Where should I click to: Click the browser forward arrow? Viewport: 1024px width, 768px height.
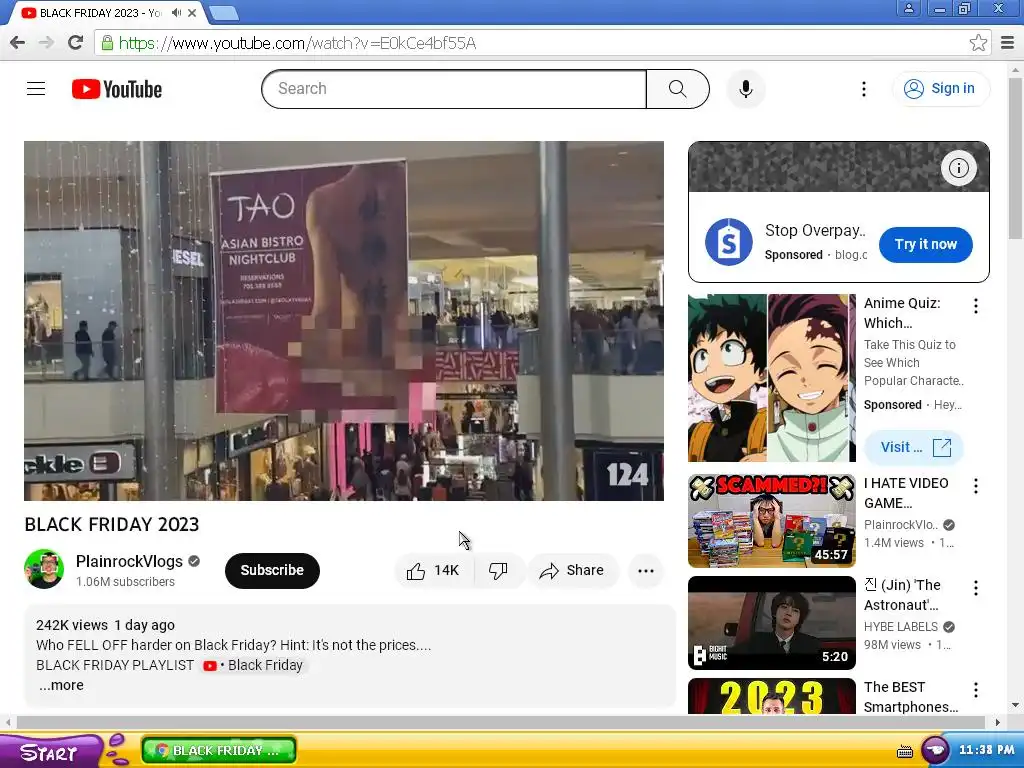[x=46, y=43]
